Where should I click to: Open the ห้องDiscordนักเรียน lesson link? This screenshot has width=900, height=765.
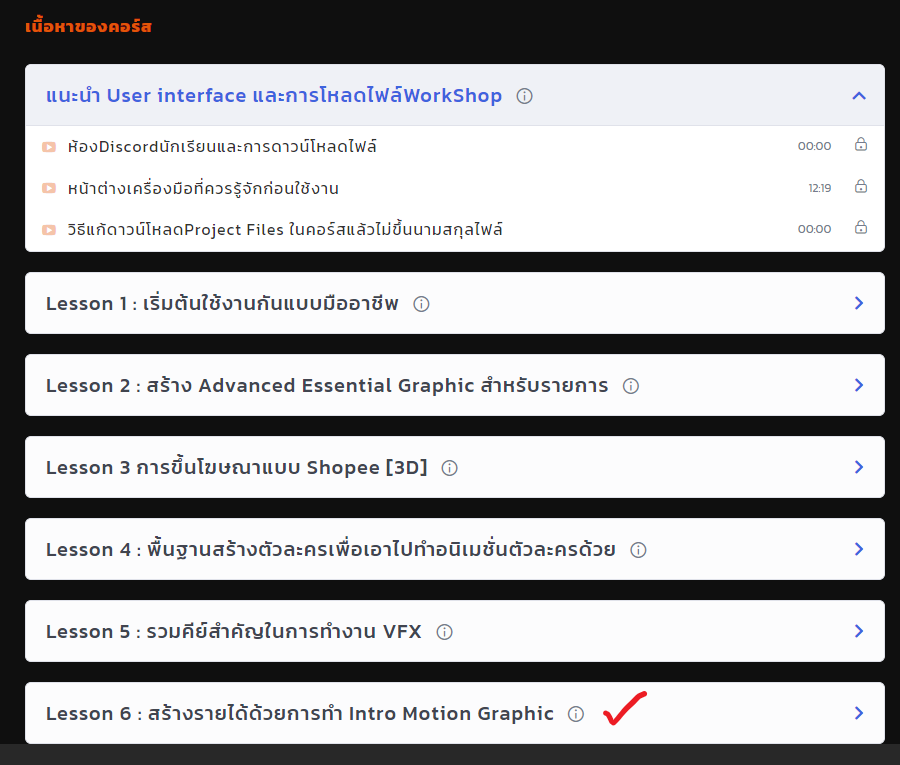pos(222,147)
